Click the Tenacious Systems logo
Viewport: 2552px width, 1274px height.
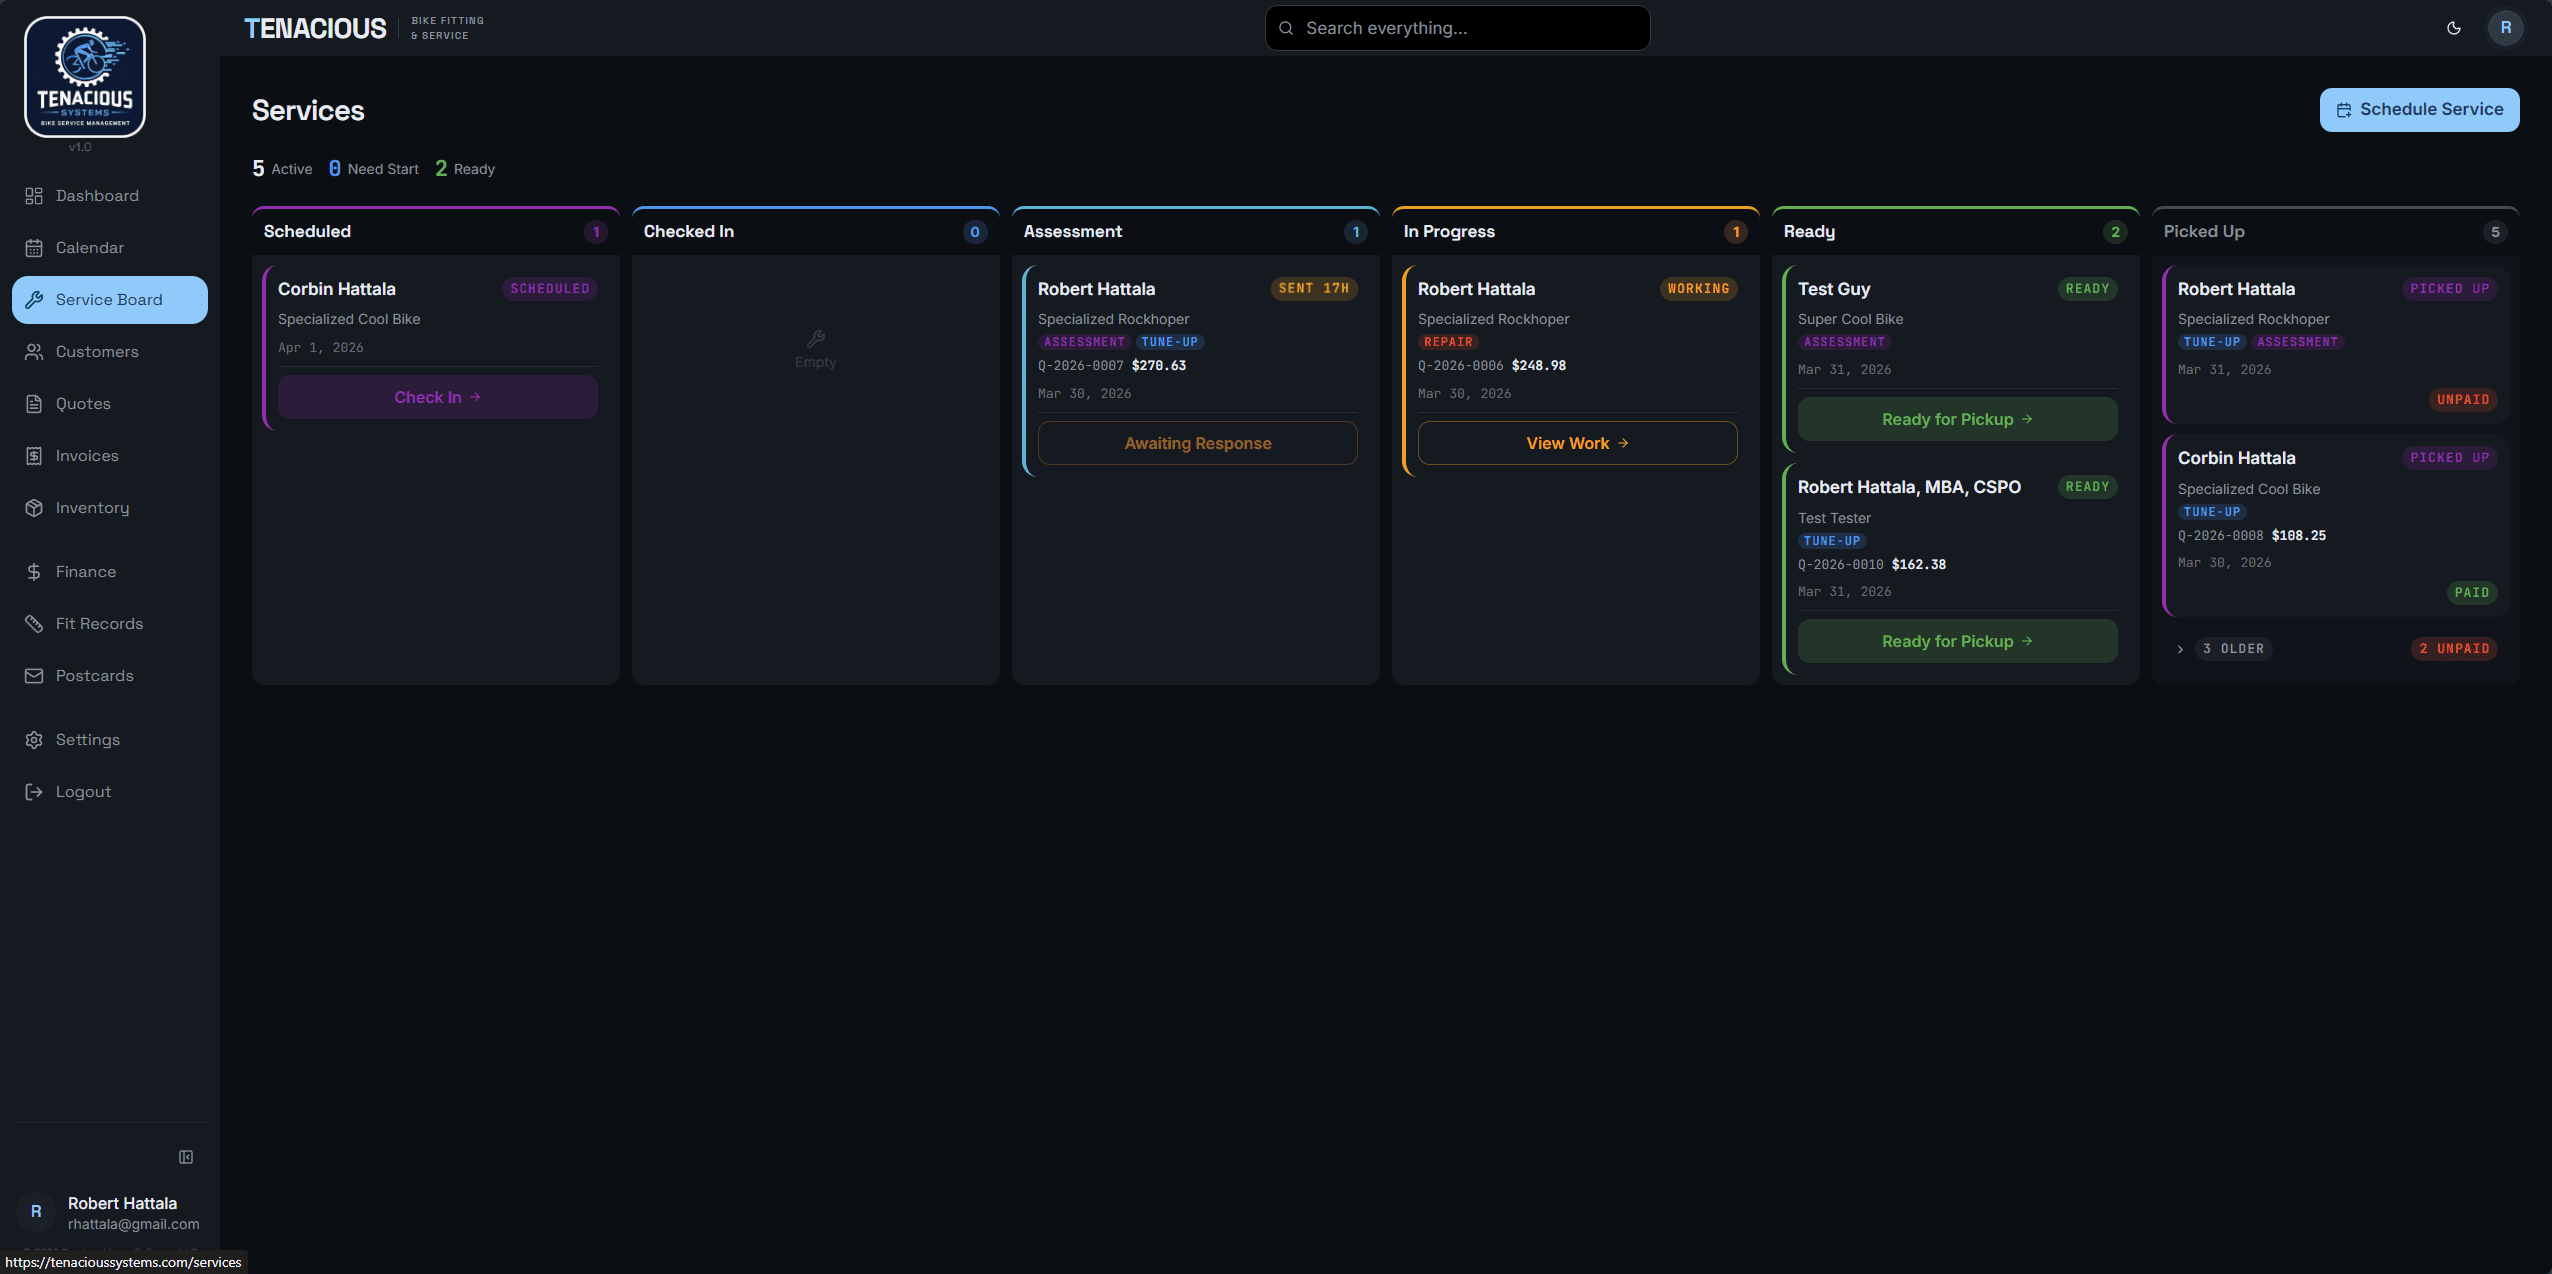click(84, 76)
